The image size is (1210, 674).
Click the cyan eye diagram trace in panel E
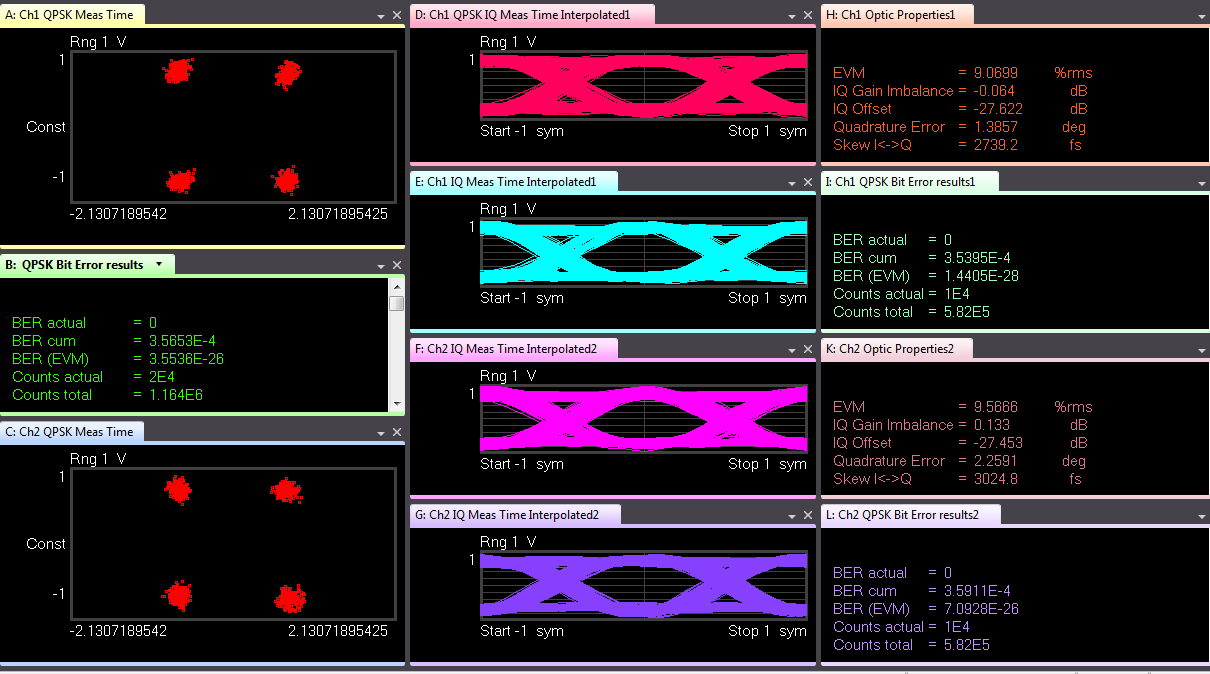[x=643, y=254]
